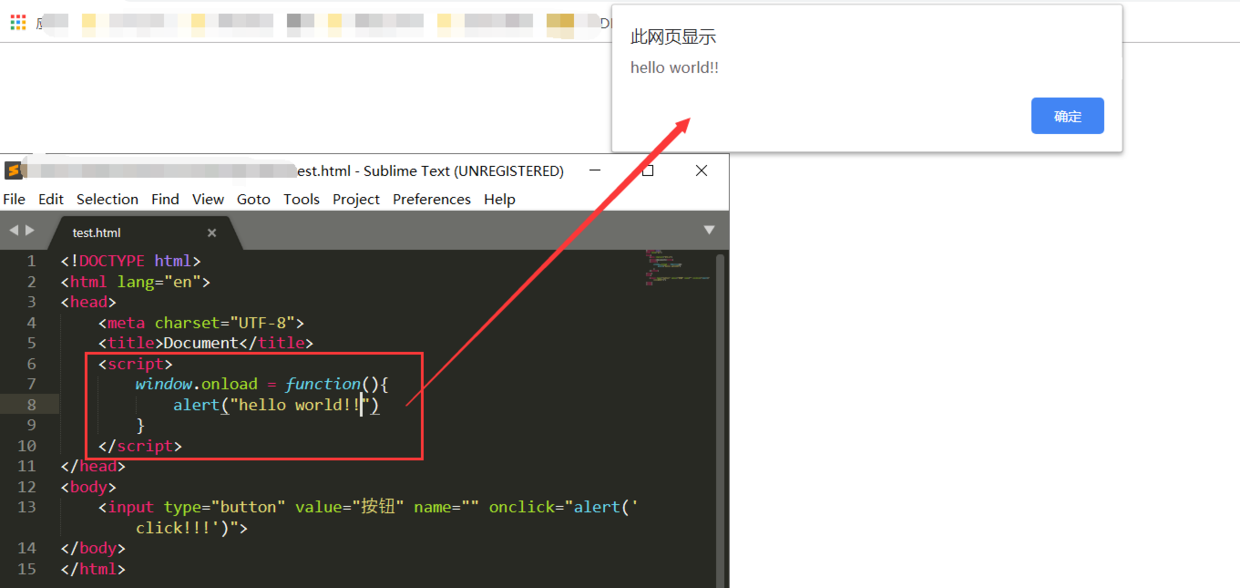
Task: Open the Edit menu
Action: pos(51,199)
